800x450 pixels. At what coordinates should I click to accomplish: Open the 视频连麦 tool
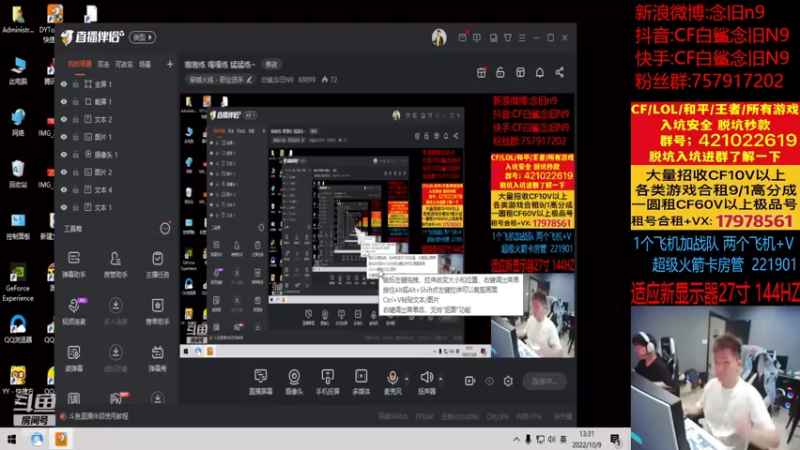coord(74,311)
